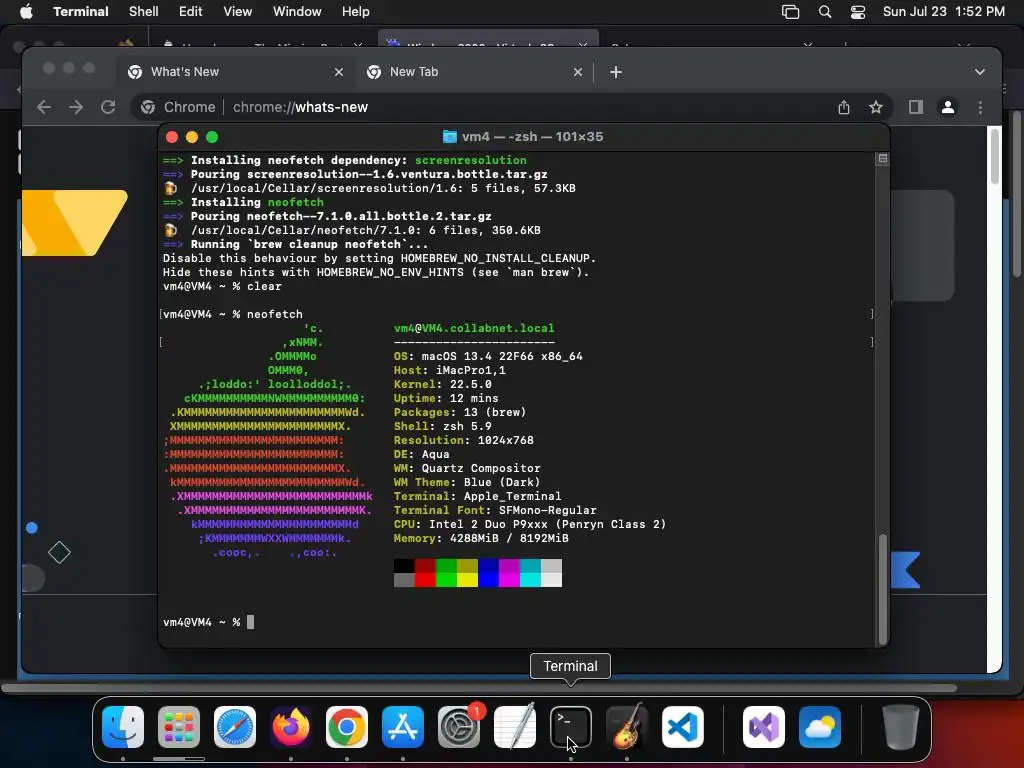Click the horizontal scrollbar above the Dock

(479, 688)
